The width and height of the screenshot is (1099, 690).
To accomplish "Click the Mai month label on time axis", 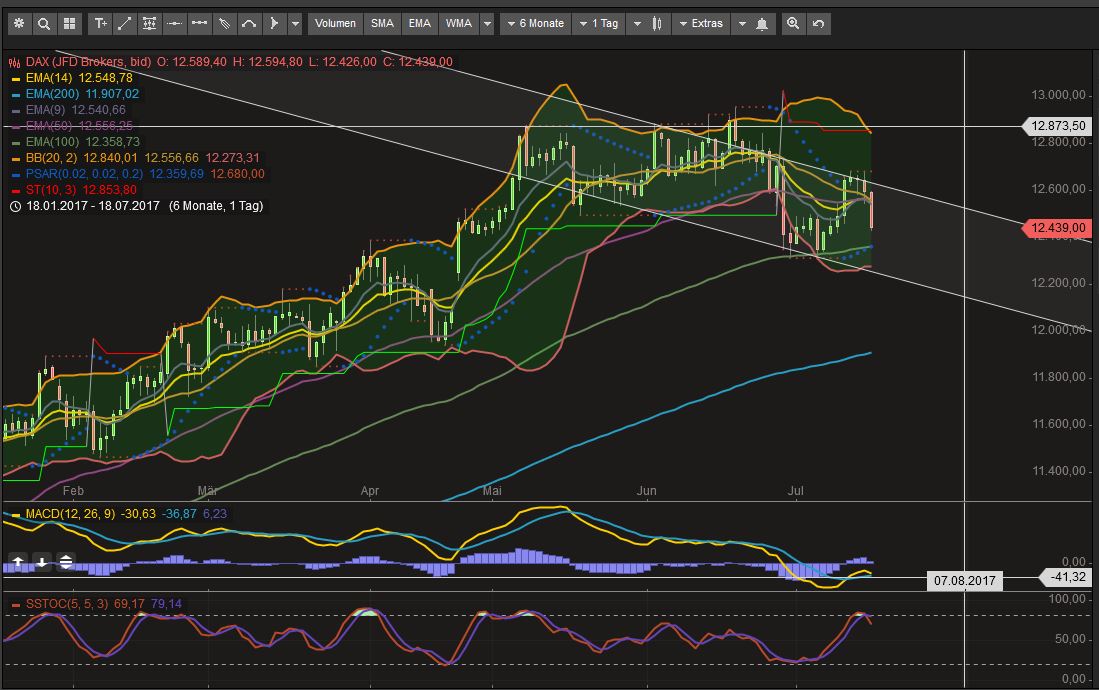I will coord(492,491).
